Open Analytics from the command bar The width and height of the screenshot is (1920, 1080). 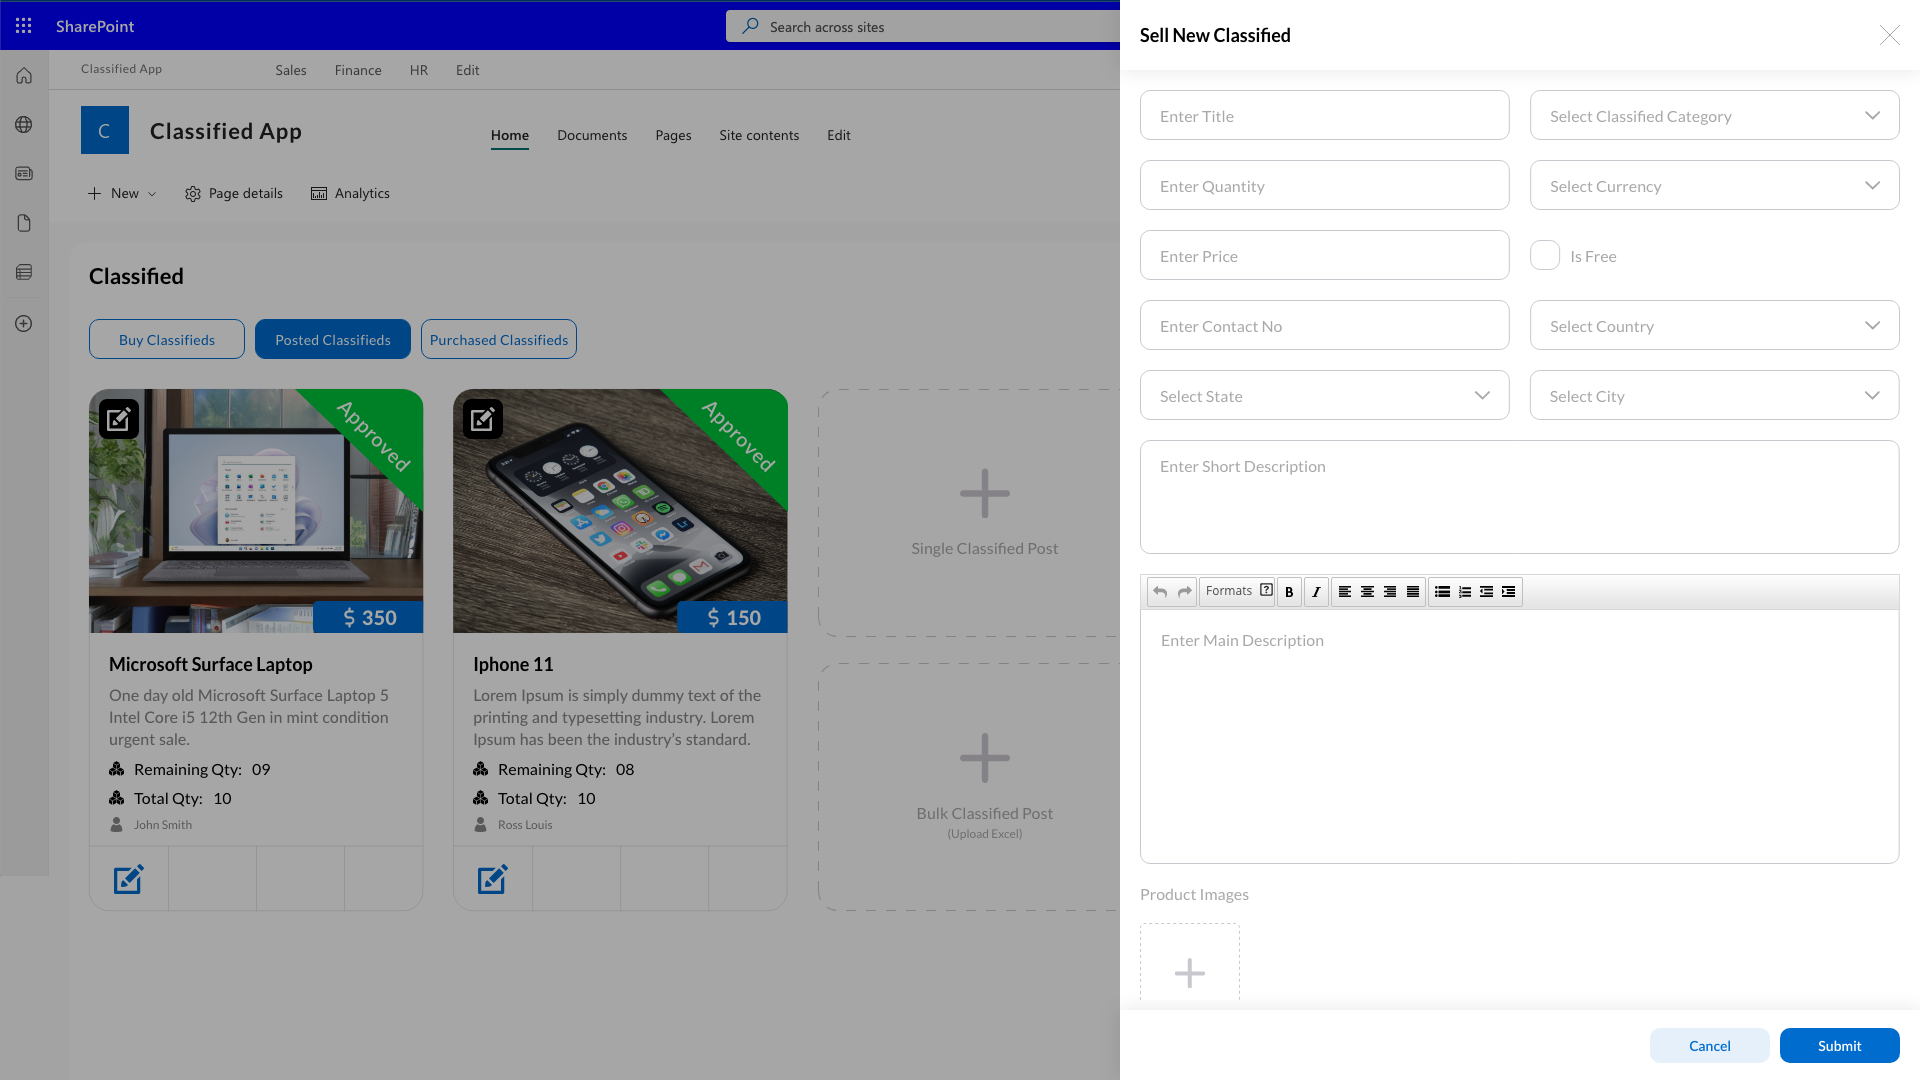click(x=350, y=193)
